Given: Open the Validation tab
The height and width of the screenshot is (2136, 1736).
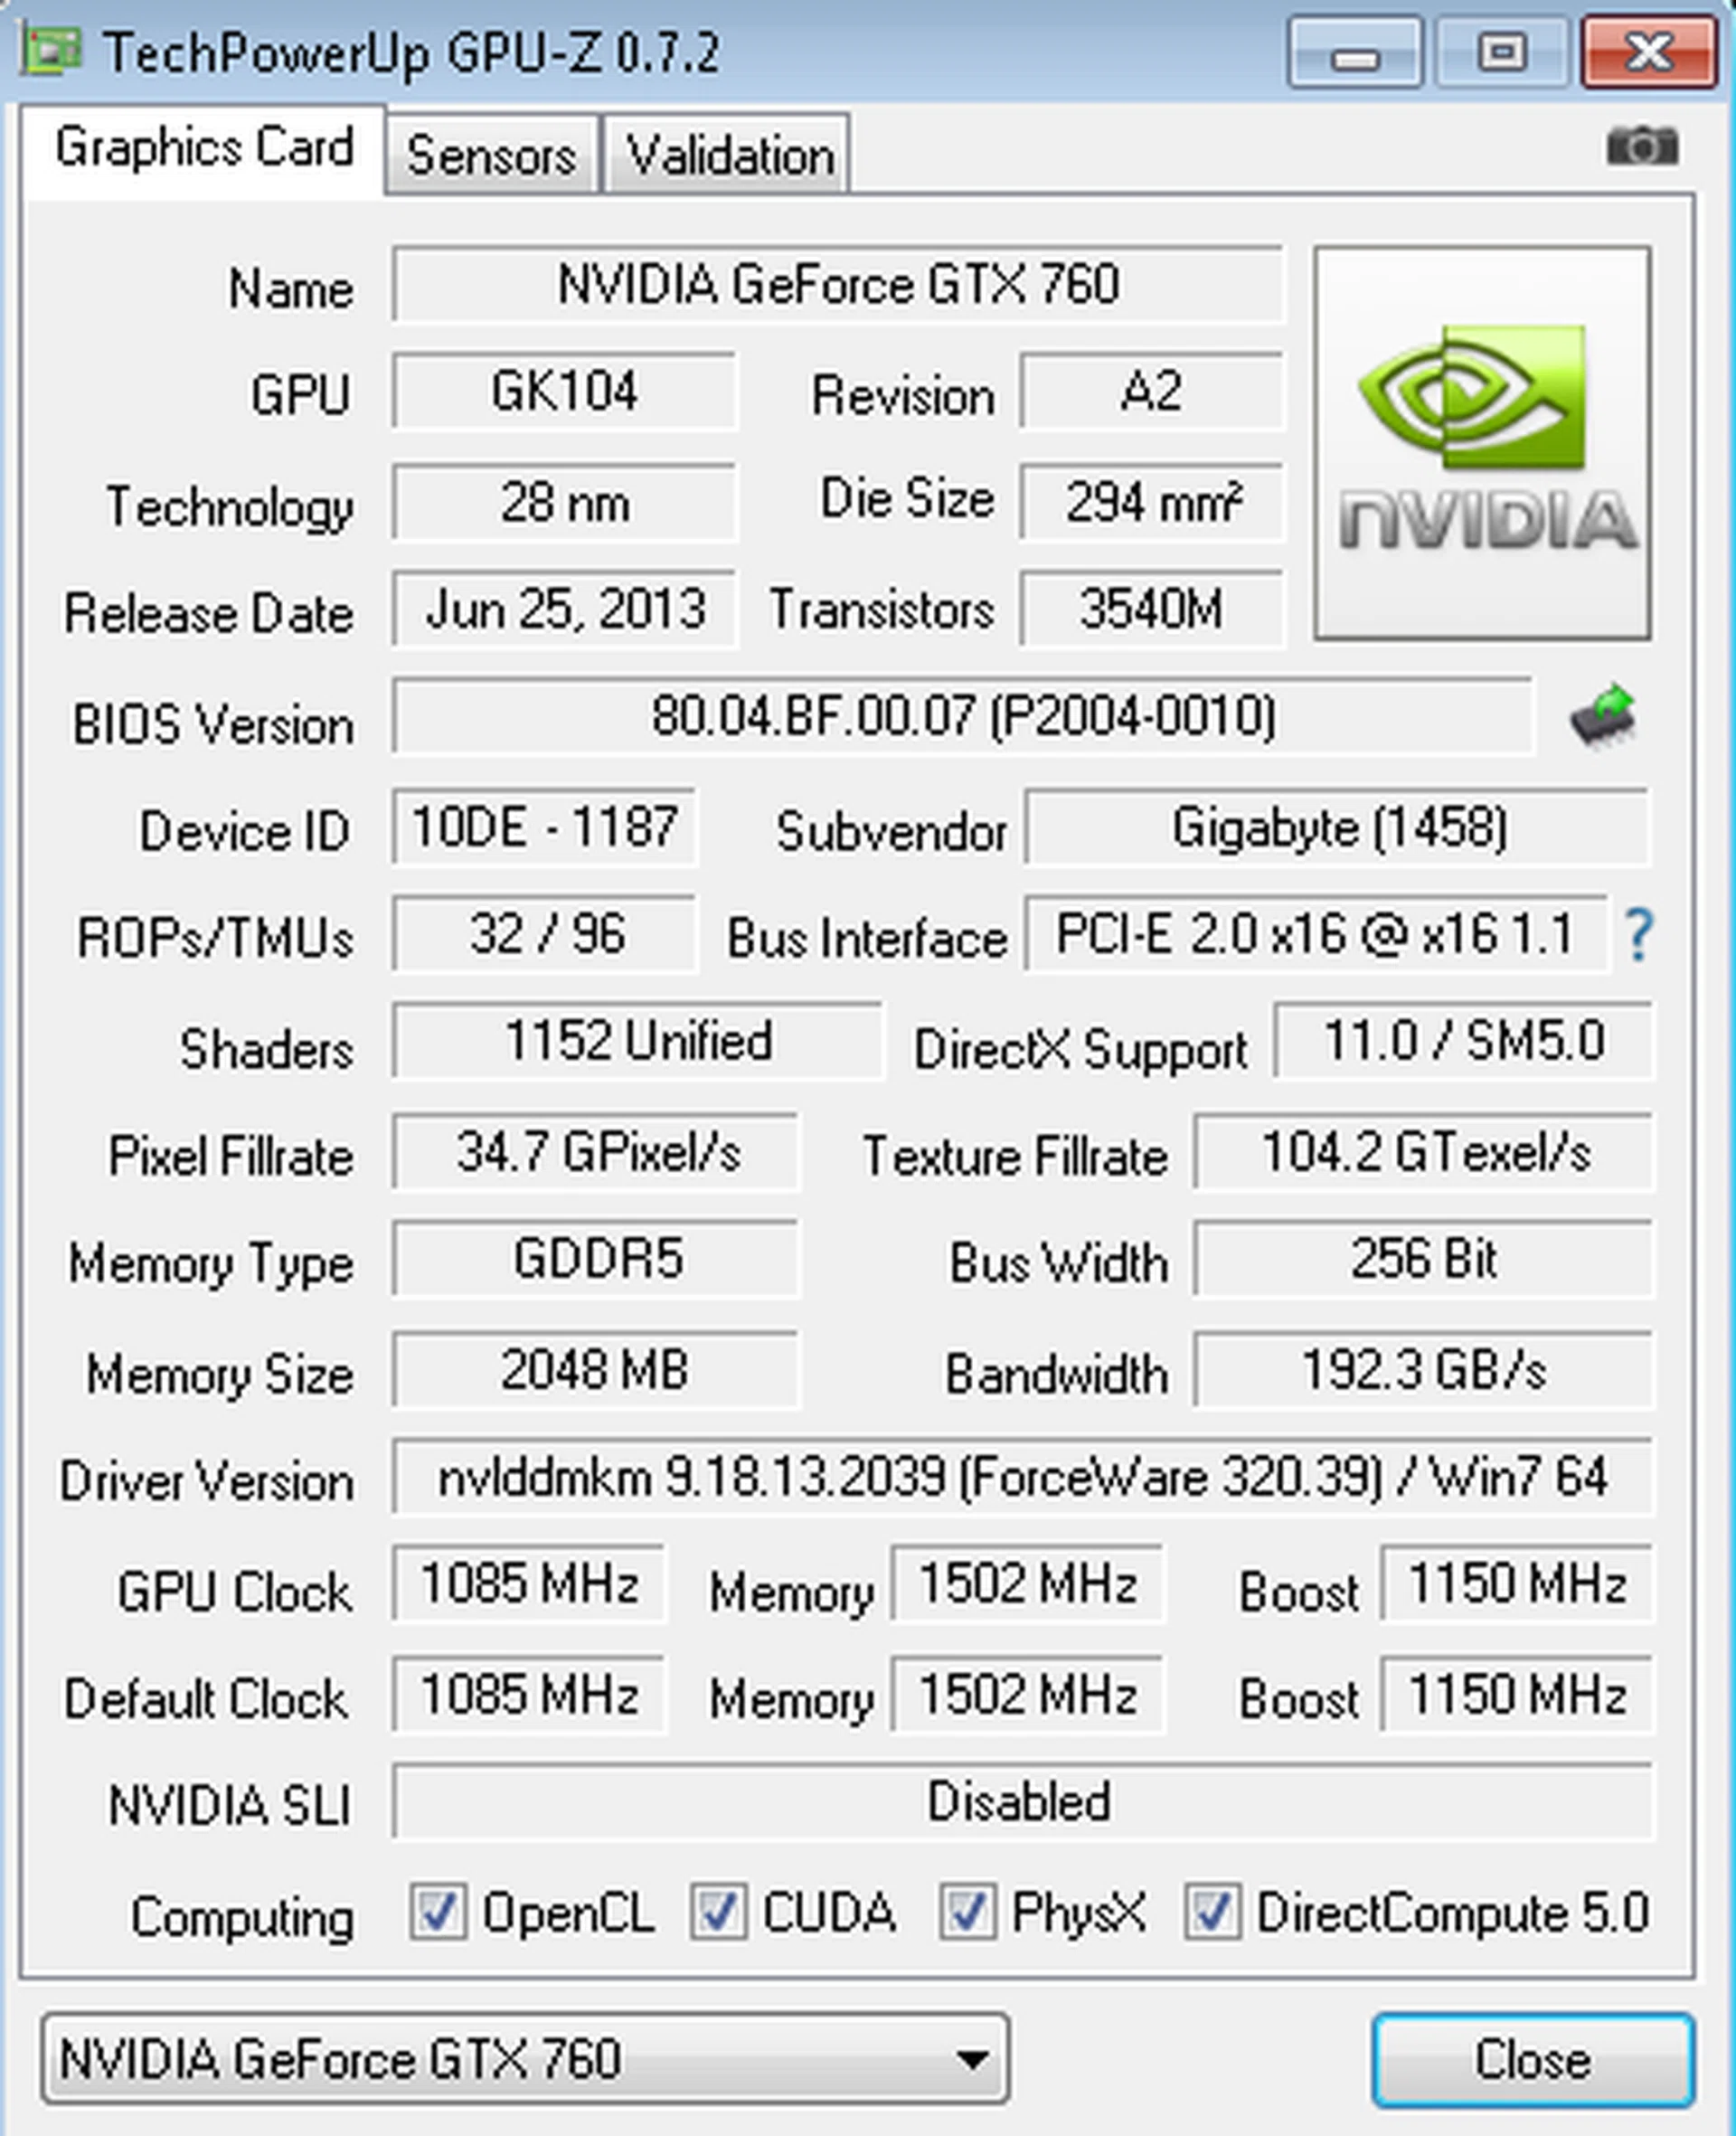Looking at the screenshot, I should click(729, 155).
